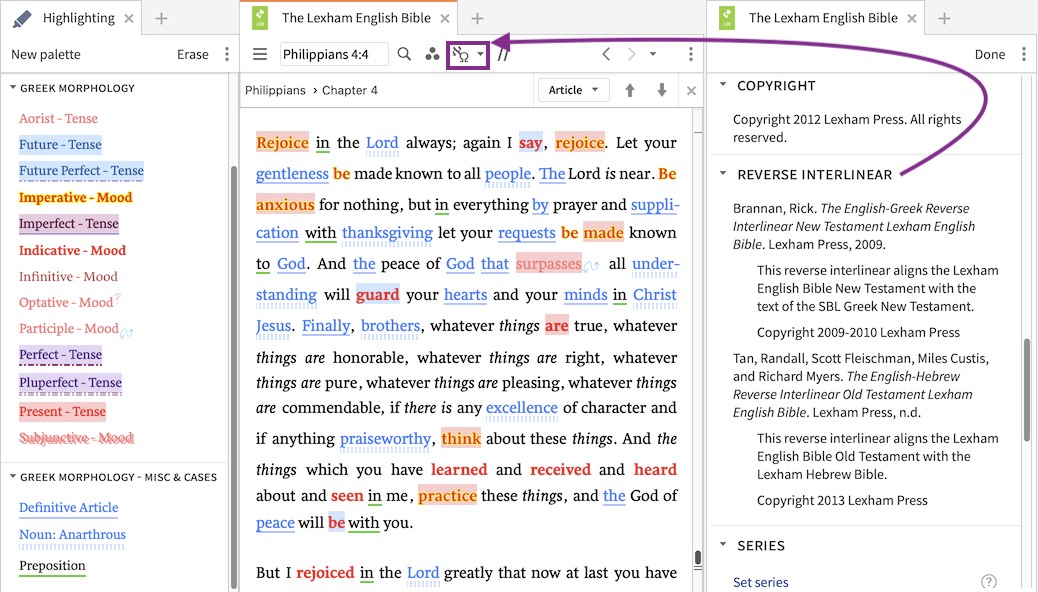Click the Highlighting pencil tab icon
This screenshot has height=592, width=1038.
21,19
